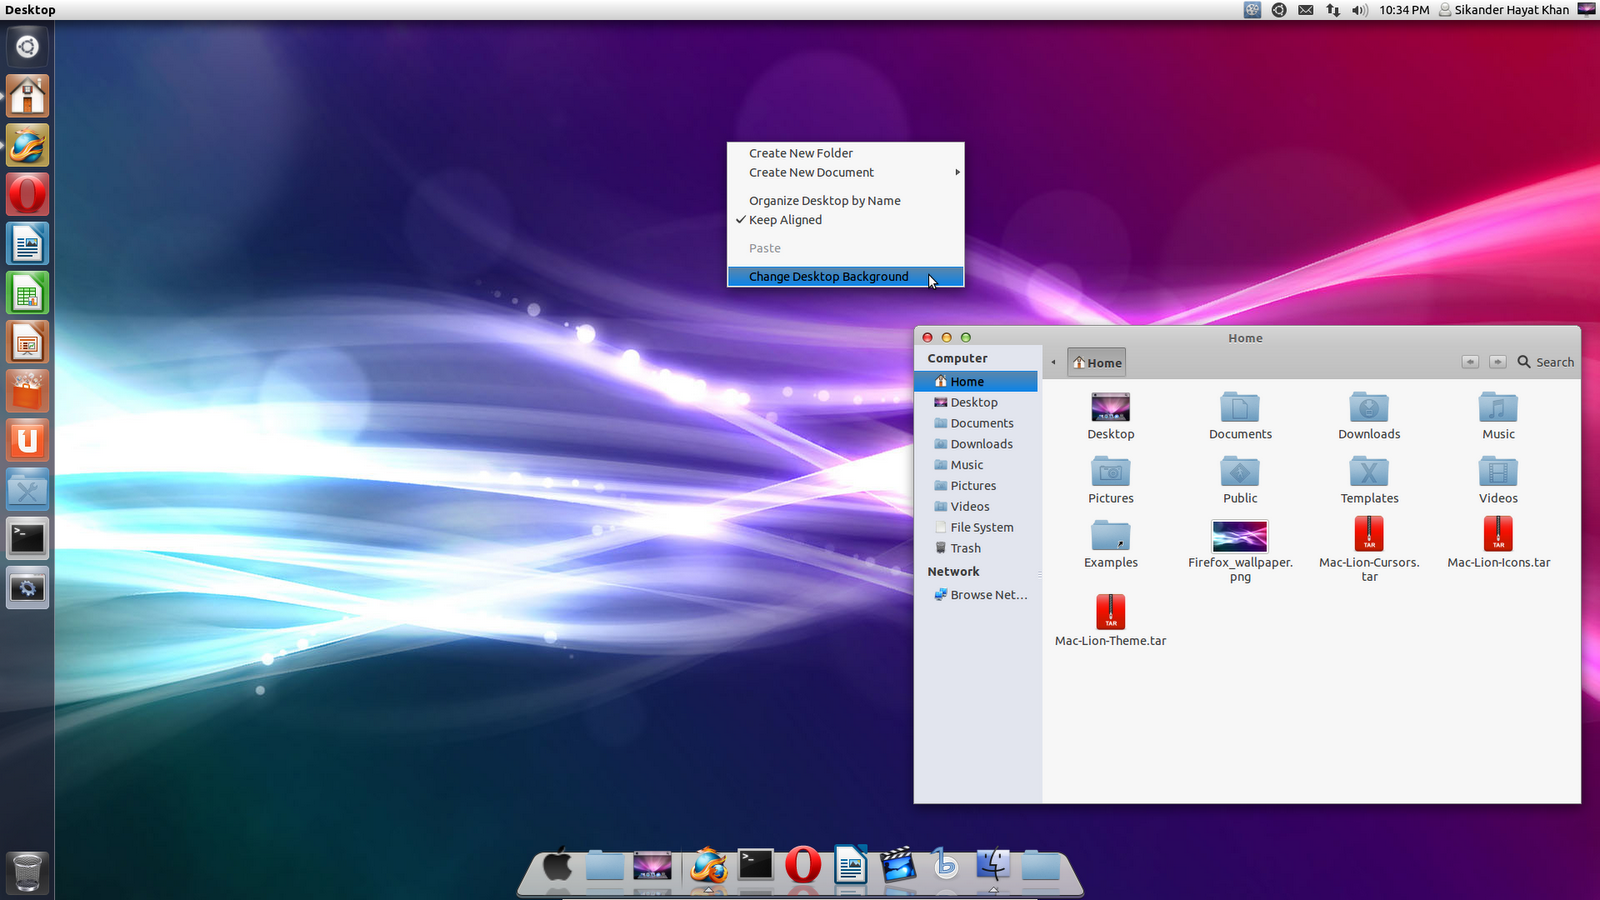
Task: Open Ubuntu Software Center in the launcher
Action: (27, 391)
